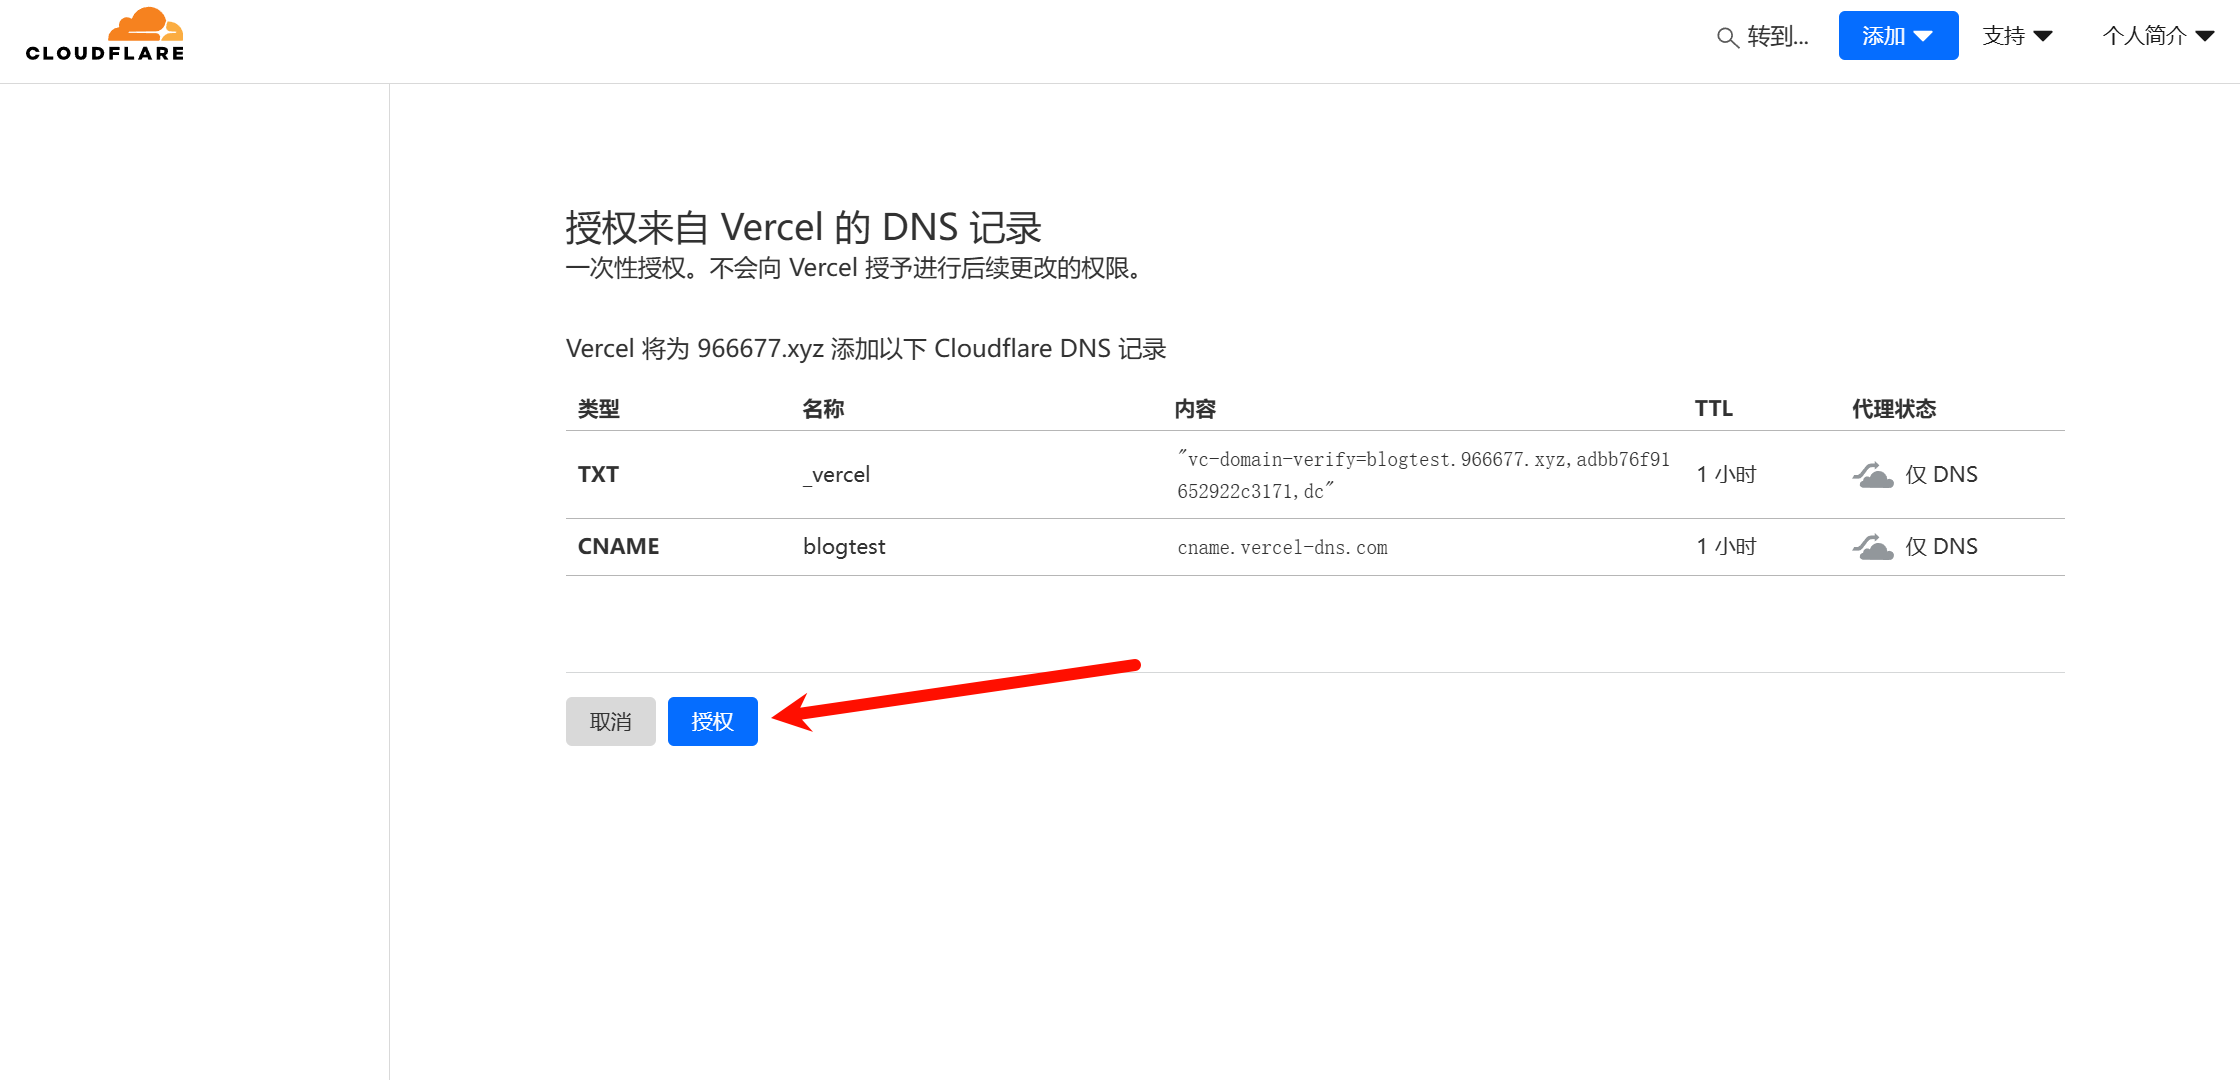Click the cloud icon in TXT row
The width and height of the screenshot is (2240, 1080).
[x=1873, y=475]
